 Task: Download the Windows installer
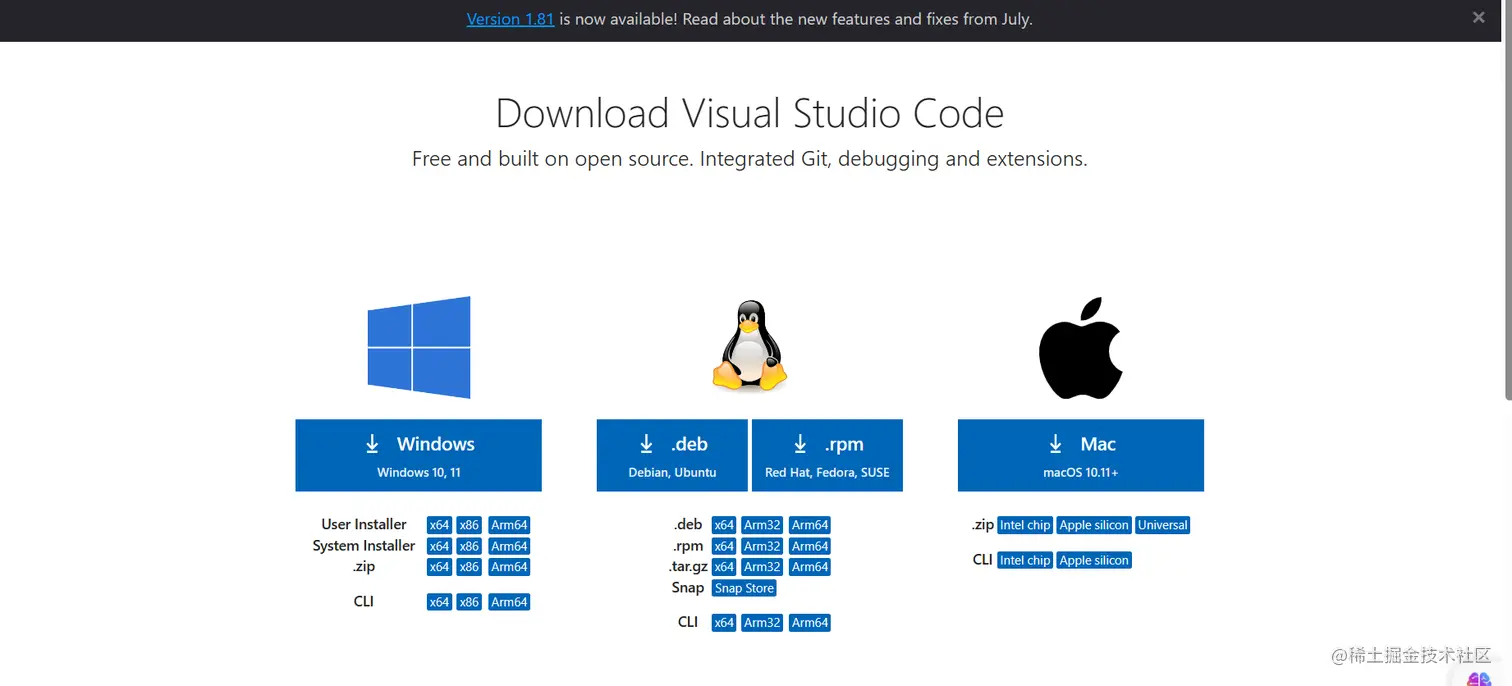click(x=418, y=455)
